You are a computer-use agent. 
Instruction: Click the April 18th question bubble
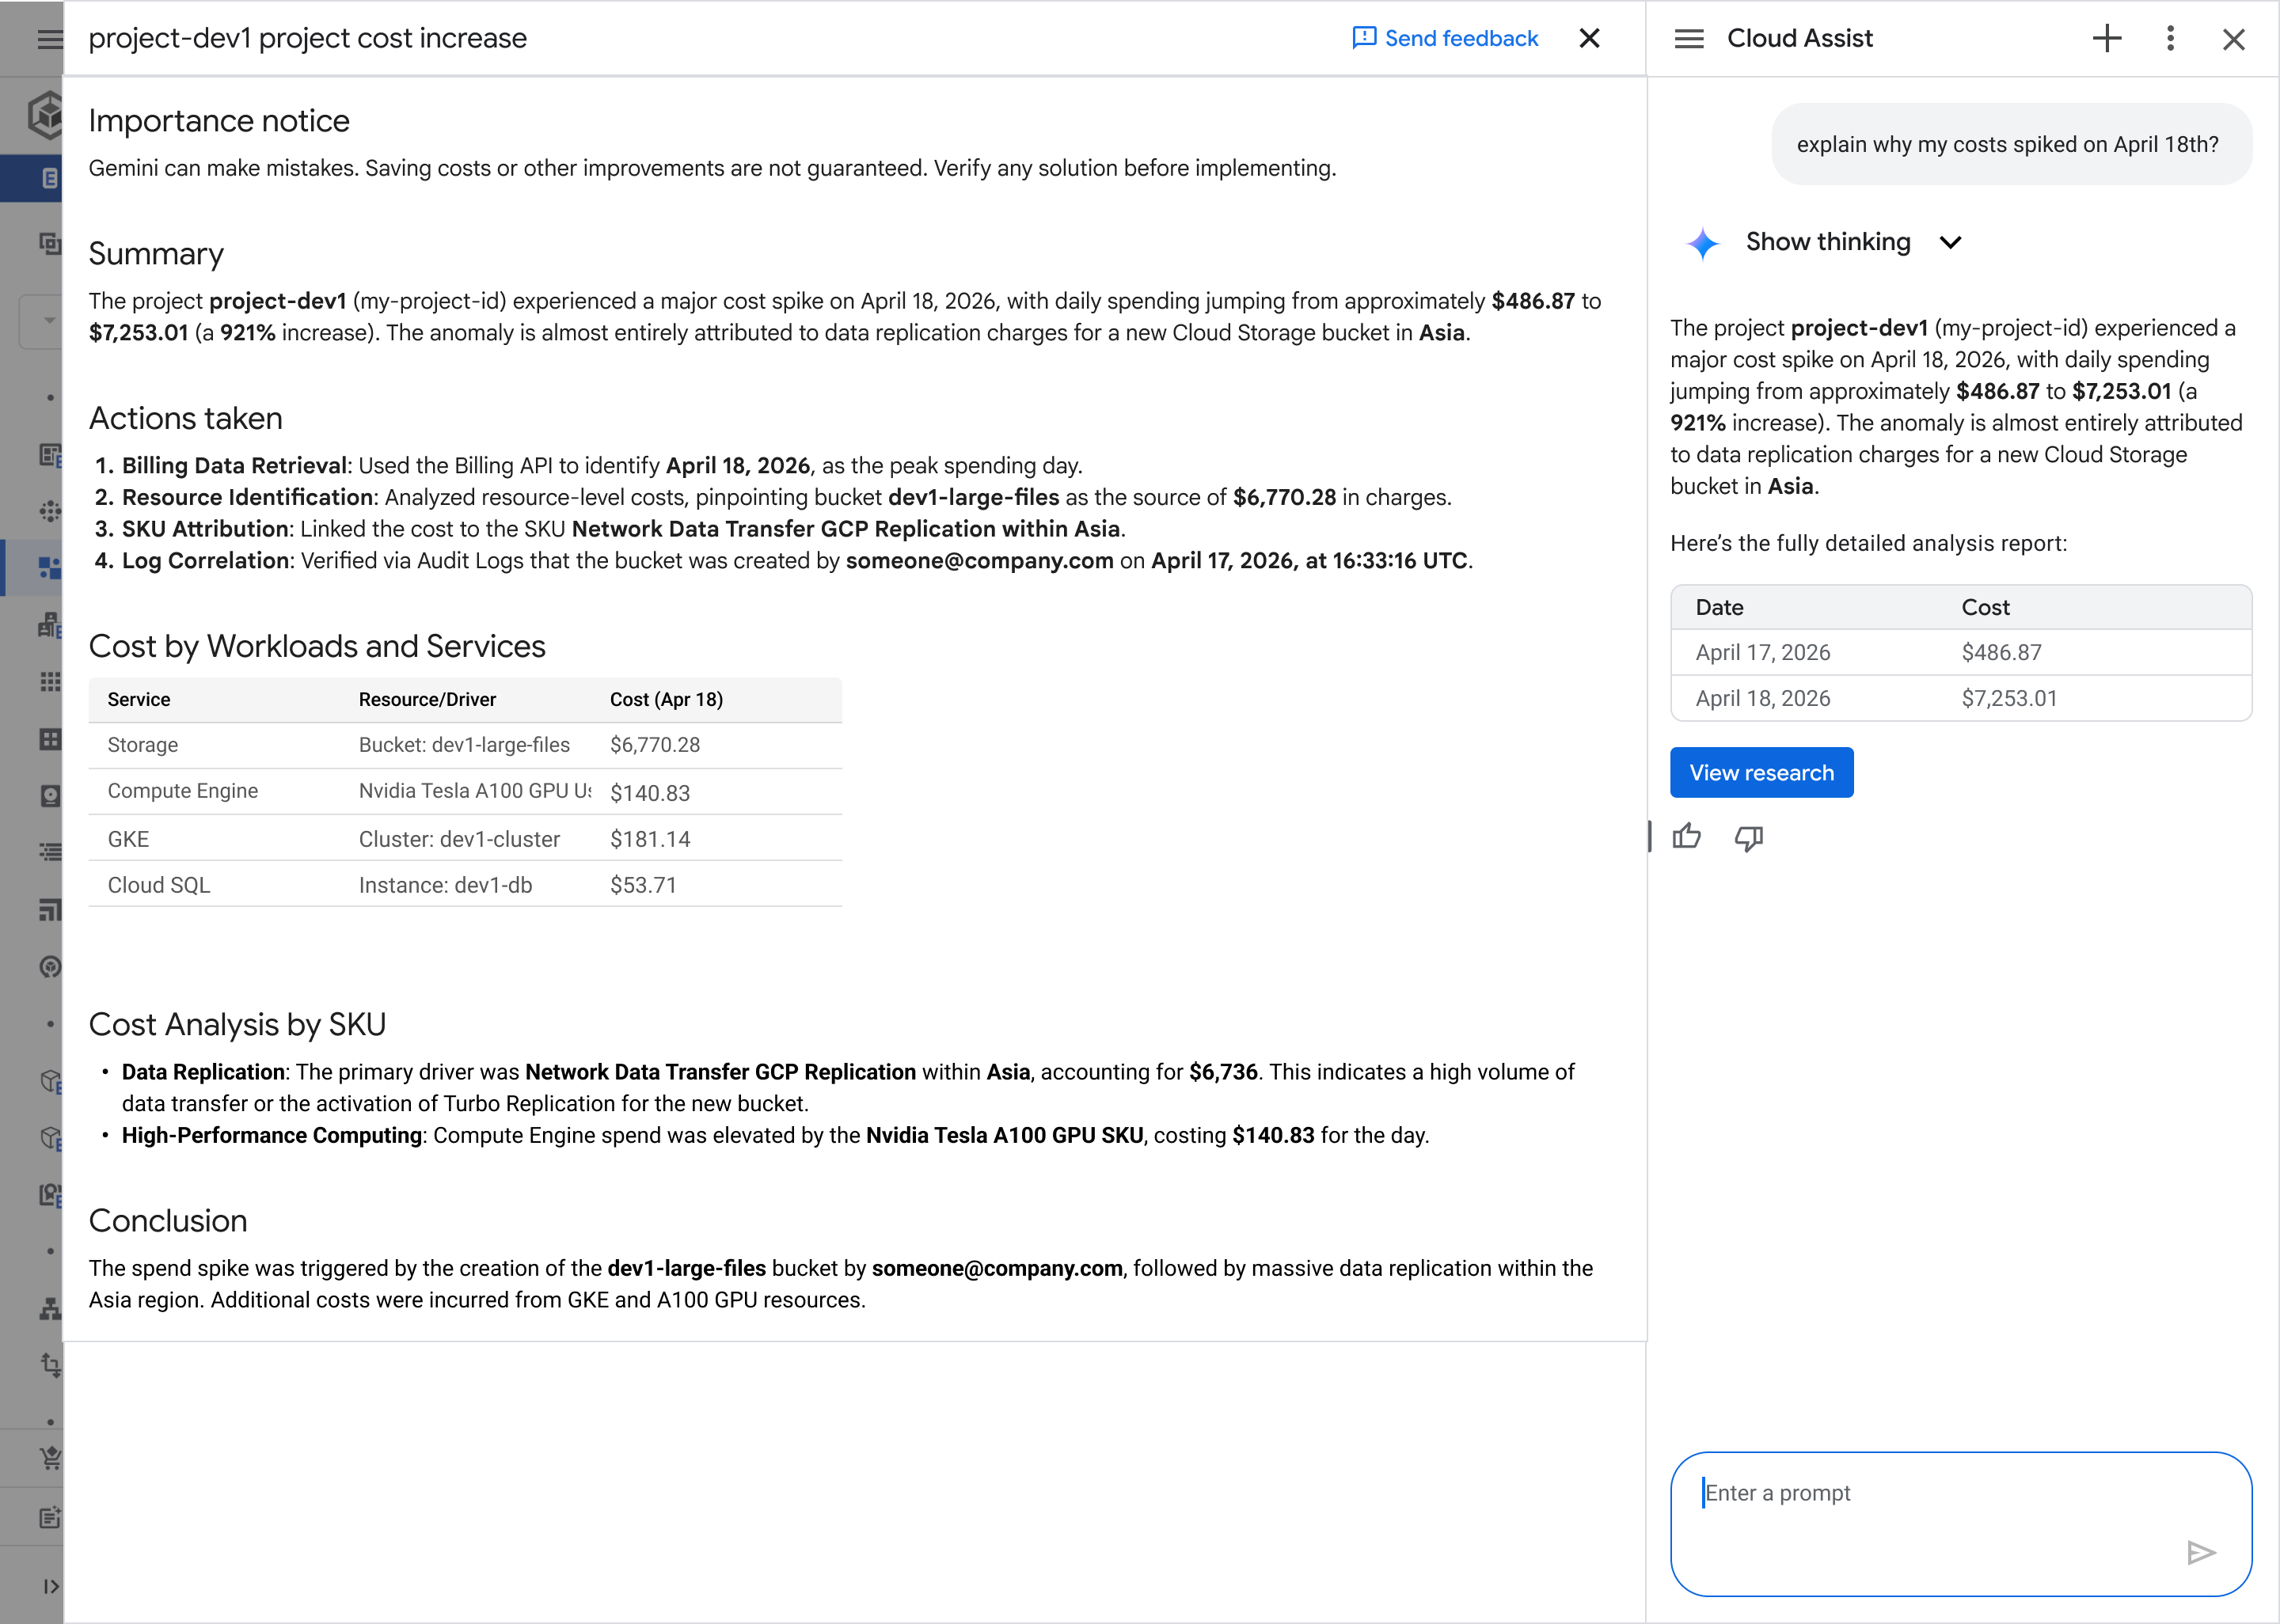pos(2011,144)
